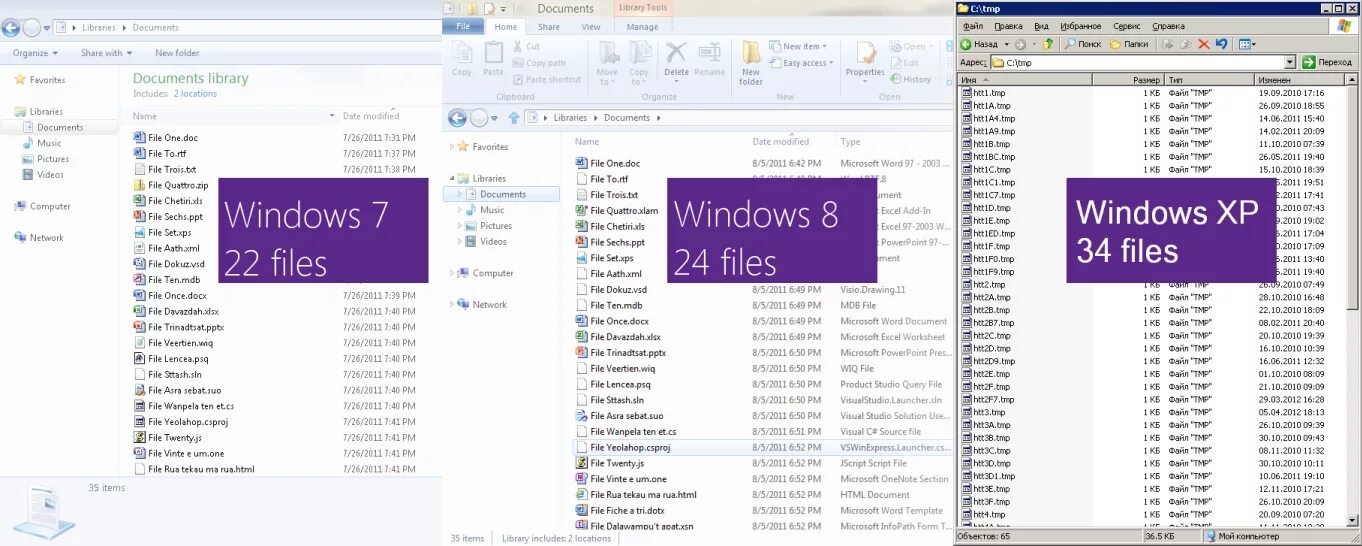This screenshot has width=1362, height=546.
Task: Click Paste in the Windows 8 ribbon
Action: coord(494,59)
